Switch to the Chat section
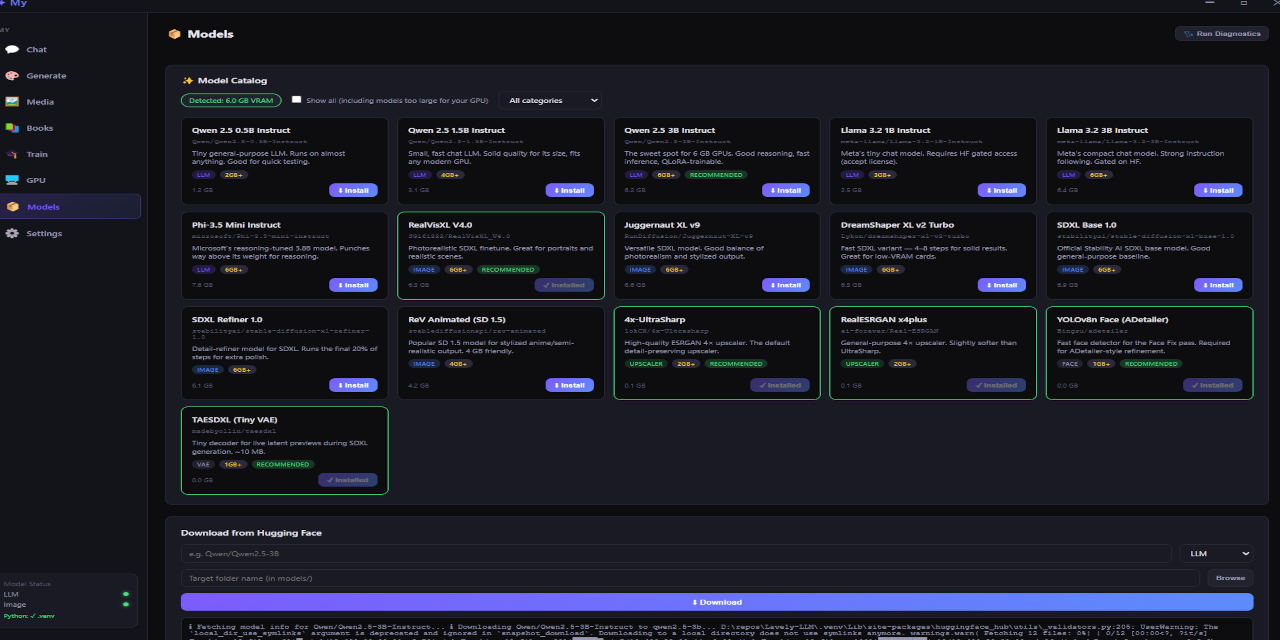 pos(37,49)
